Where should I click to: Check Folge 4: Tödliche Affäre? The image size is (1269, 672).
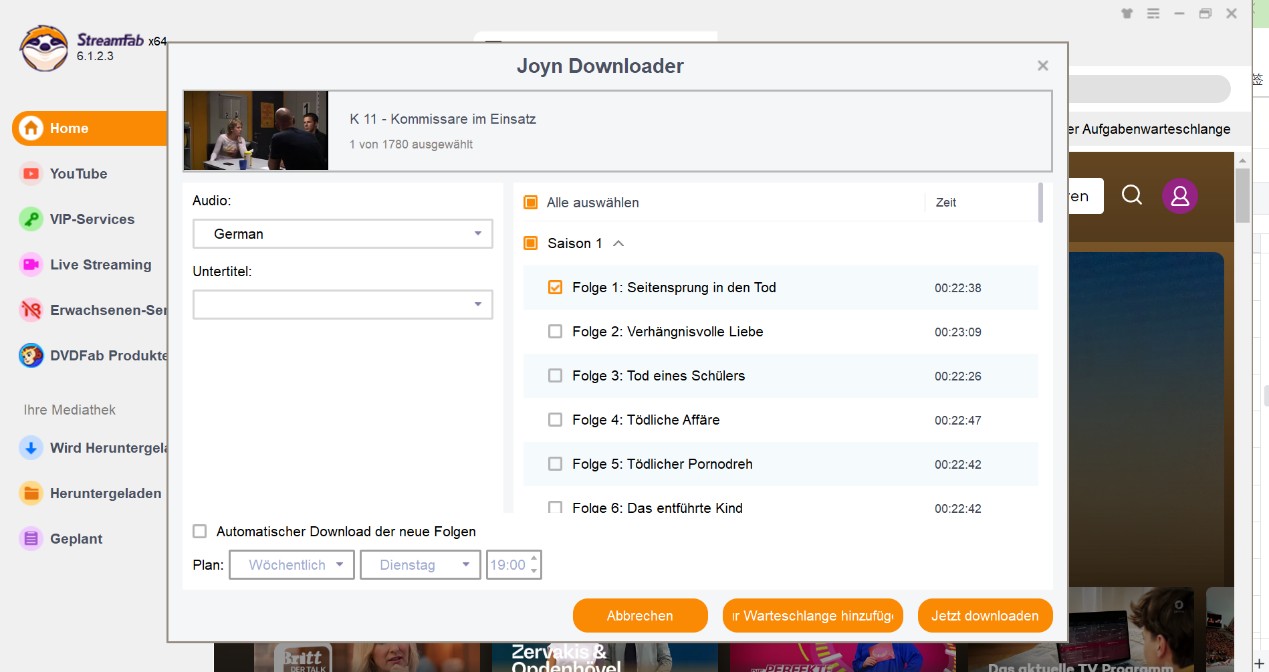[x=555, y=420]
